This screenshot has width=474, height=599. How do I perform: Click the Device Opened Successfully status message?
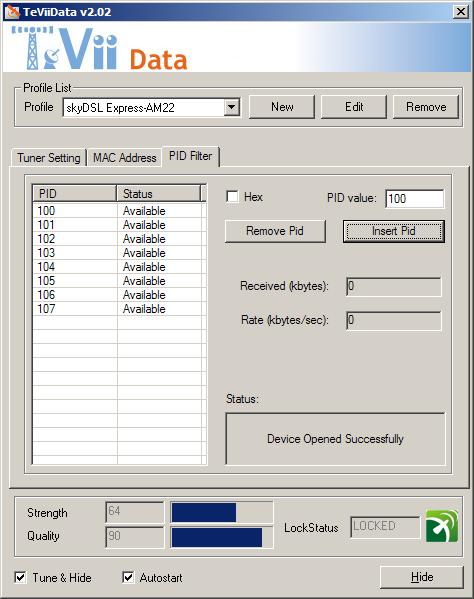335,439
